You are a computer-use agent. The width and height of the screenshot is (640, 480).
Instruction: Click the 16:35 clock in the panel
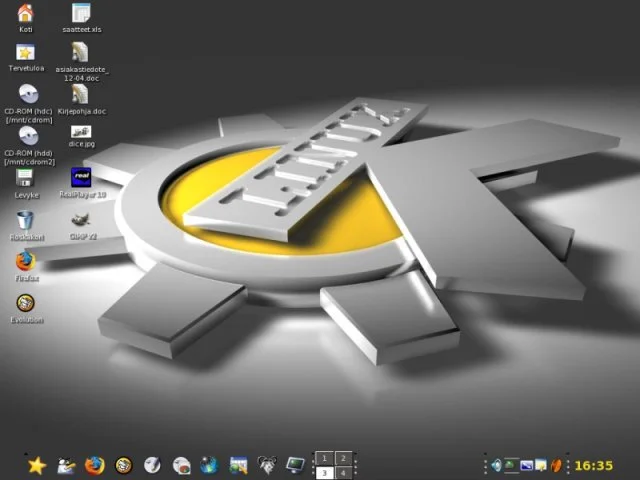click(x=593, y=465)
